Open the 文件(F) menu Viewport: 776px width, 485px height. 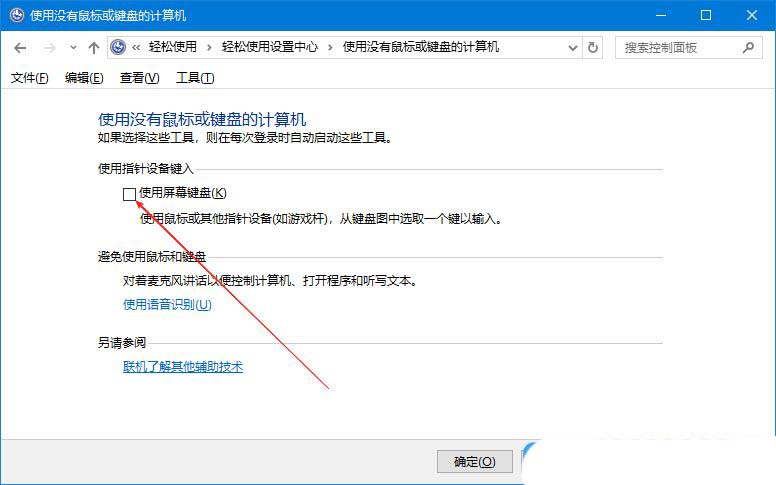coord(29,78)
